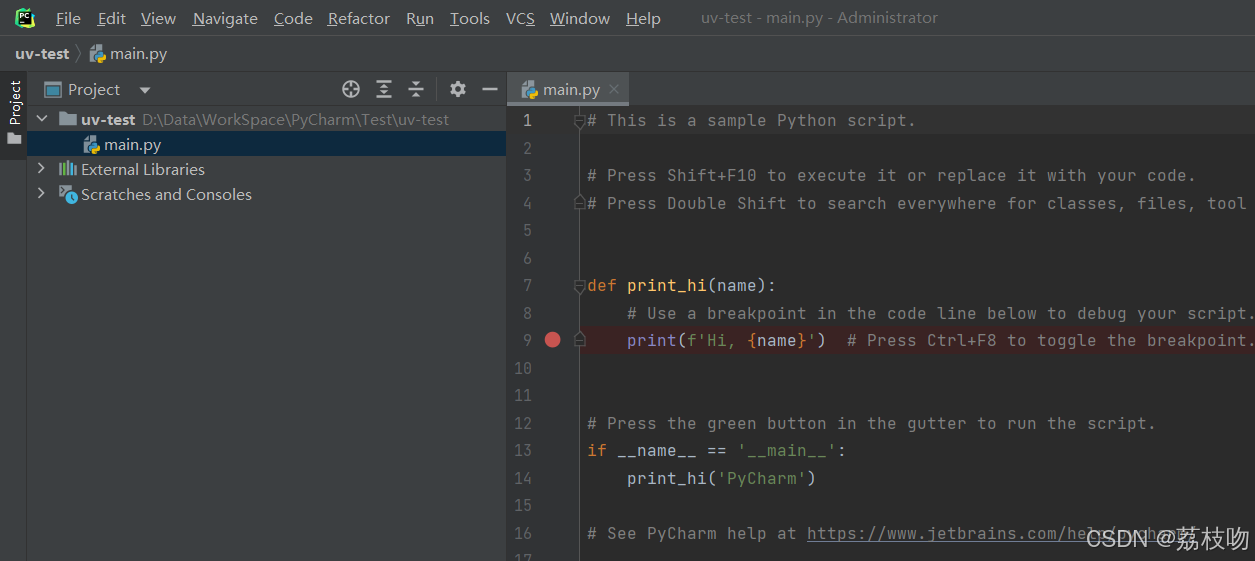Click the 'PyCharm' string on line 14
This screenshot has height=561, width=1255.
click(762, 478)
